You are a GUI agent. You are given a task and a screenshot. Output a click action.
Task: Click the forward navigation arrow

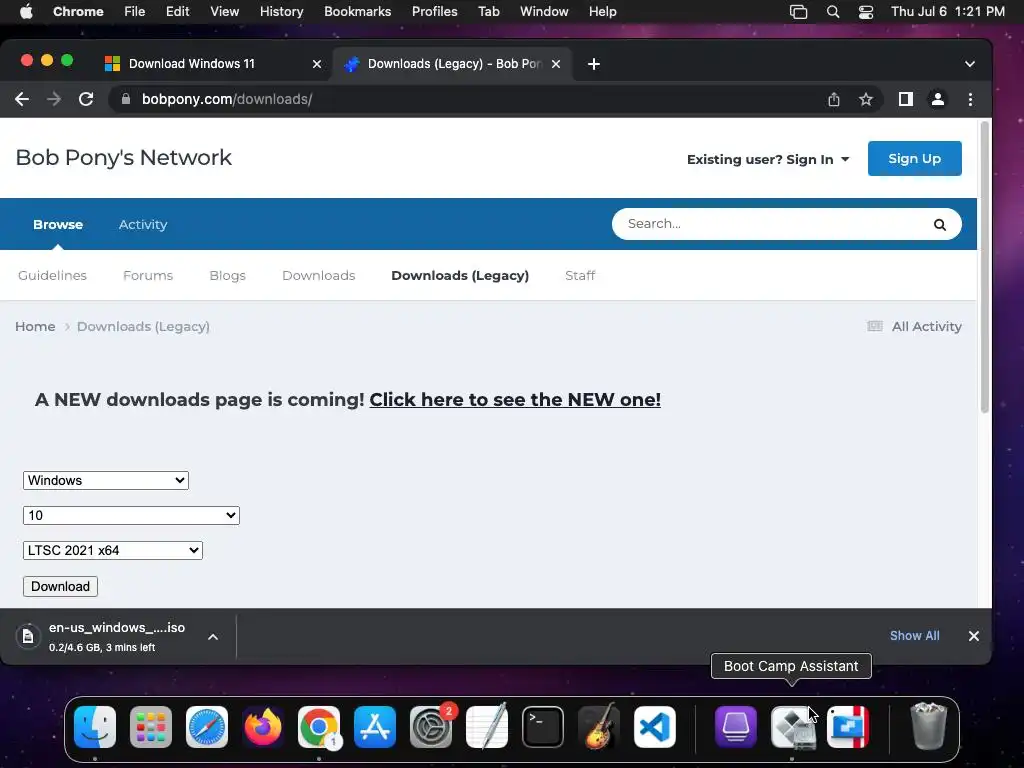point(54,99)
